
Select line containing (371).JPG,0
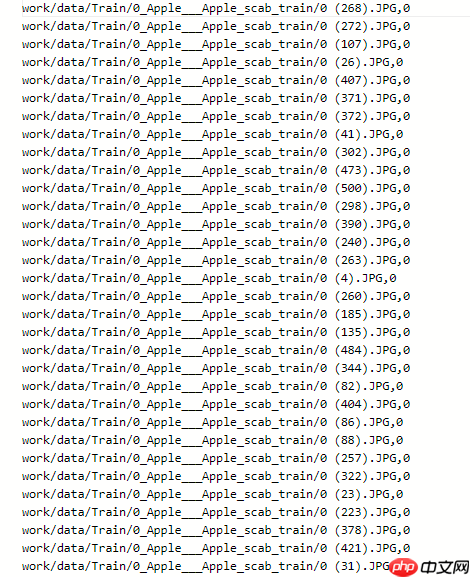(216, 99)
